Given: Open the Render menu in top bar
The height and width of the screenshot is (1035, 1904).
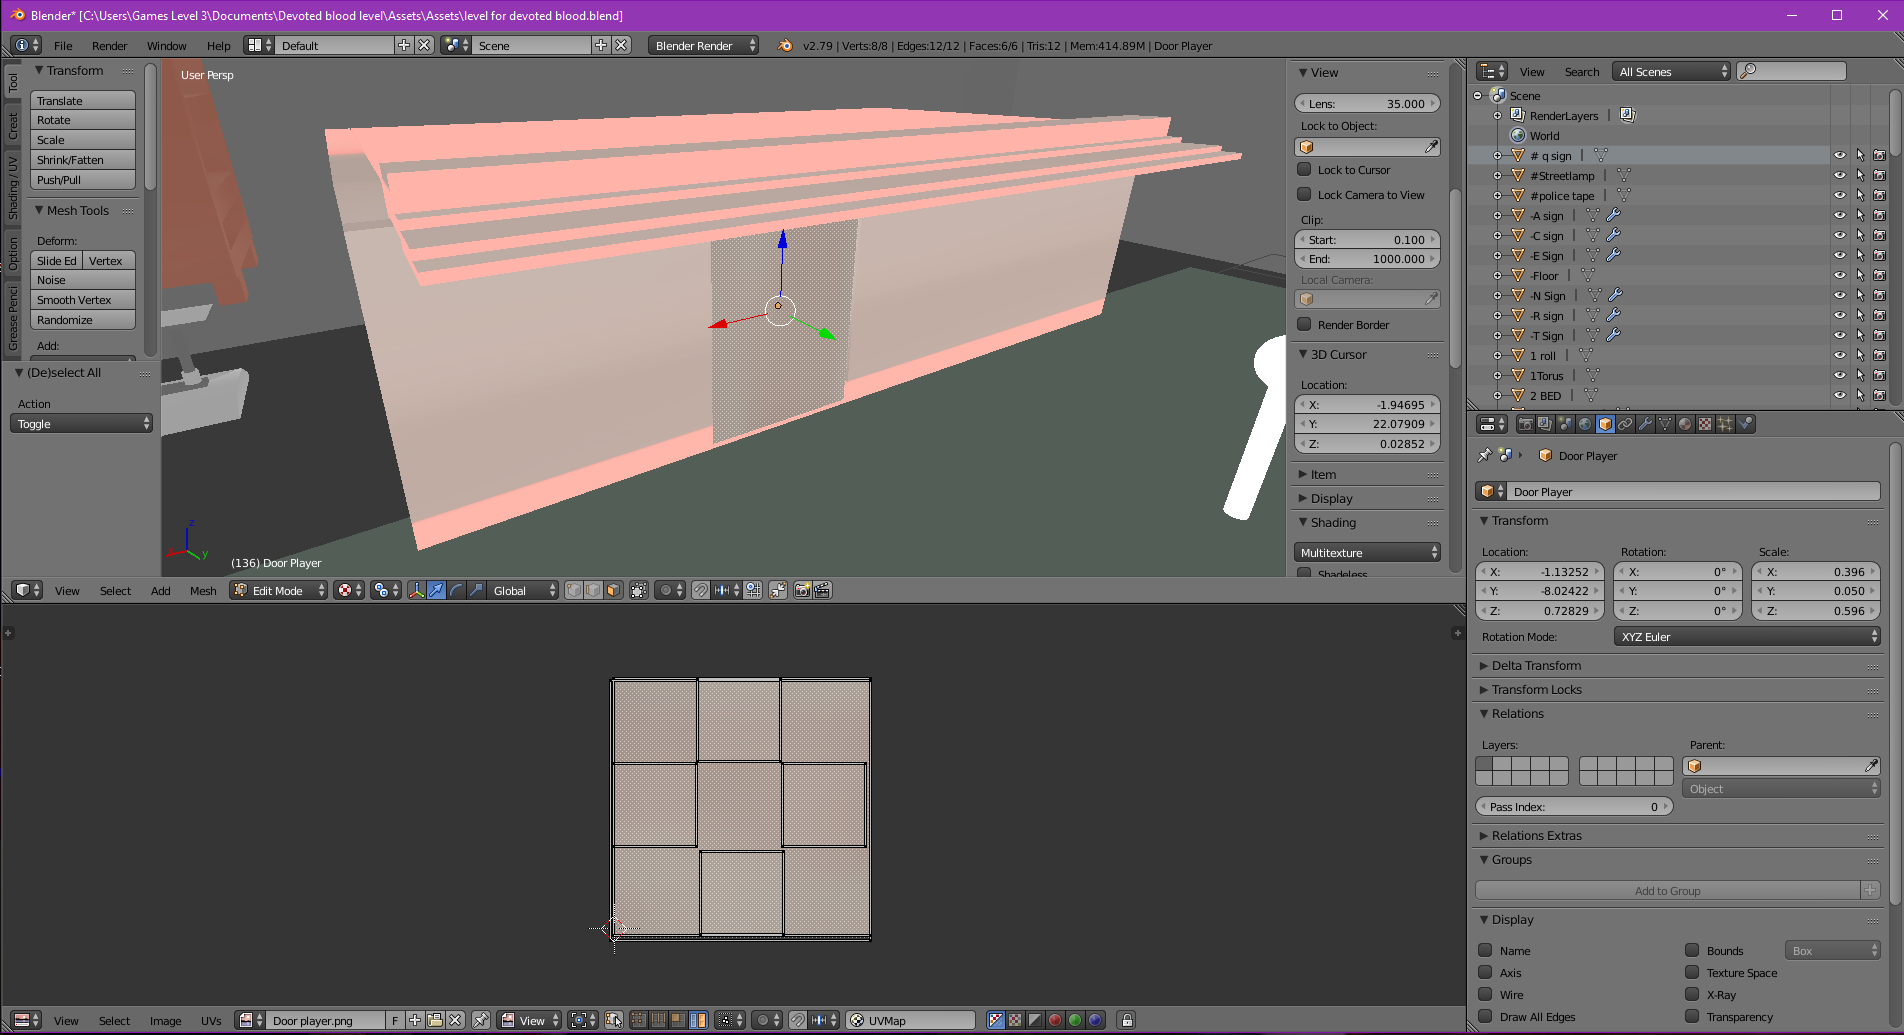Looking at the screenshot, I should coord(109,46).
